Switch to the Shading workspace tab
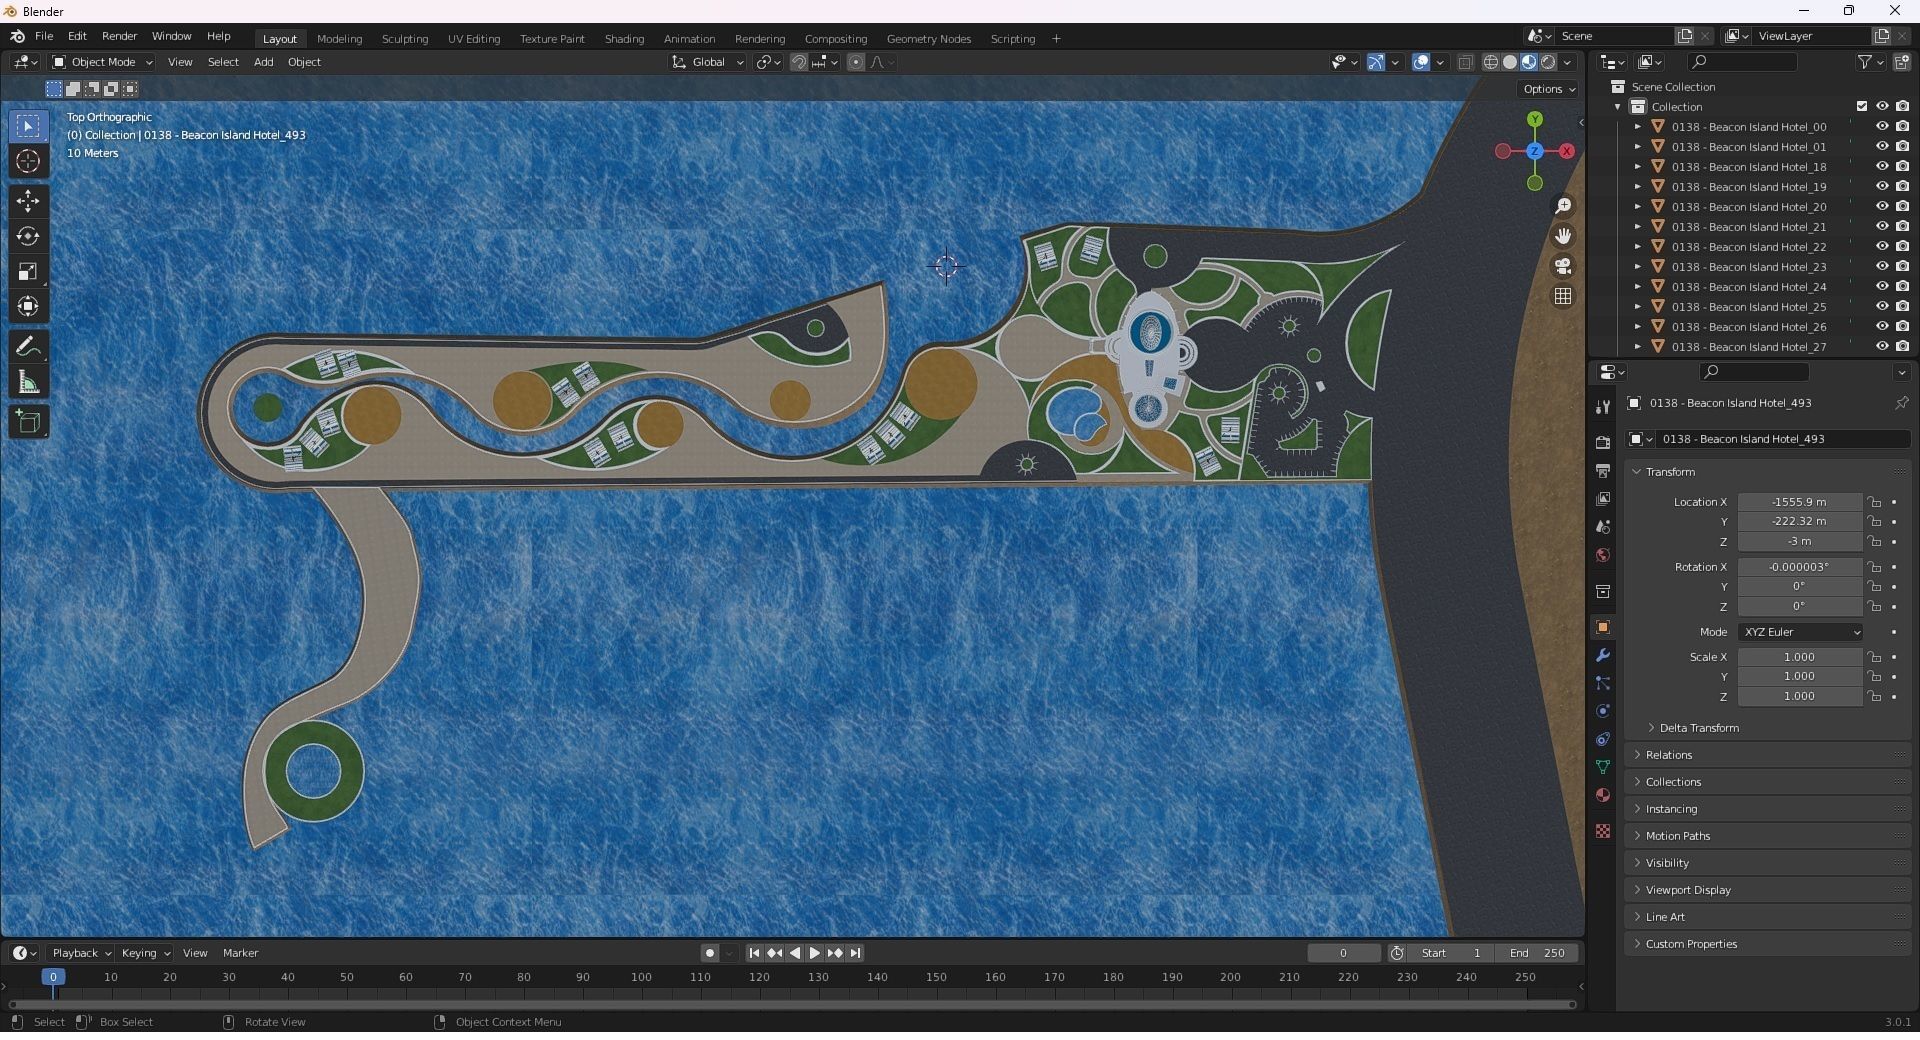This screenshot has width=1920, height=1040. click(624, 39)
